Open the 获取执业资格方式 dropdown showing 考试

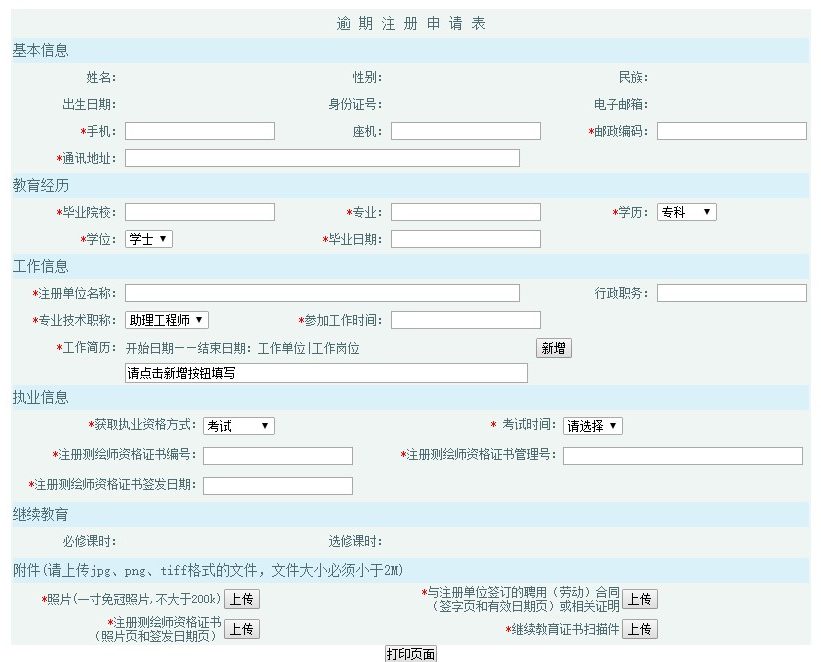pyautogui.click(x=238, y=425)
